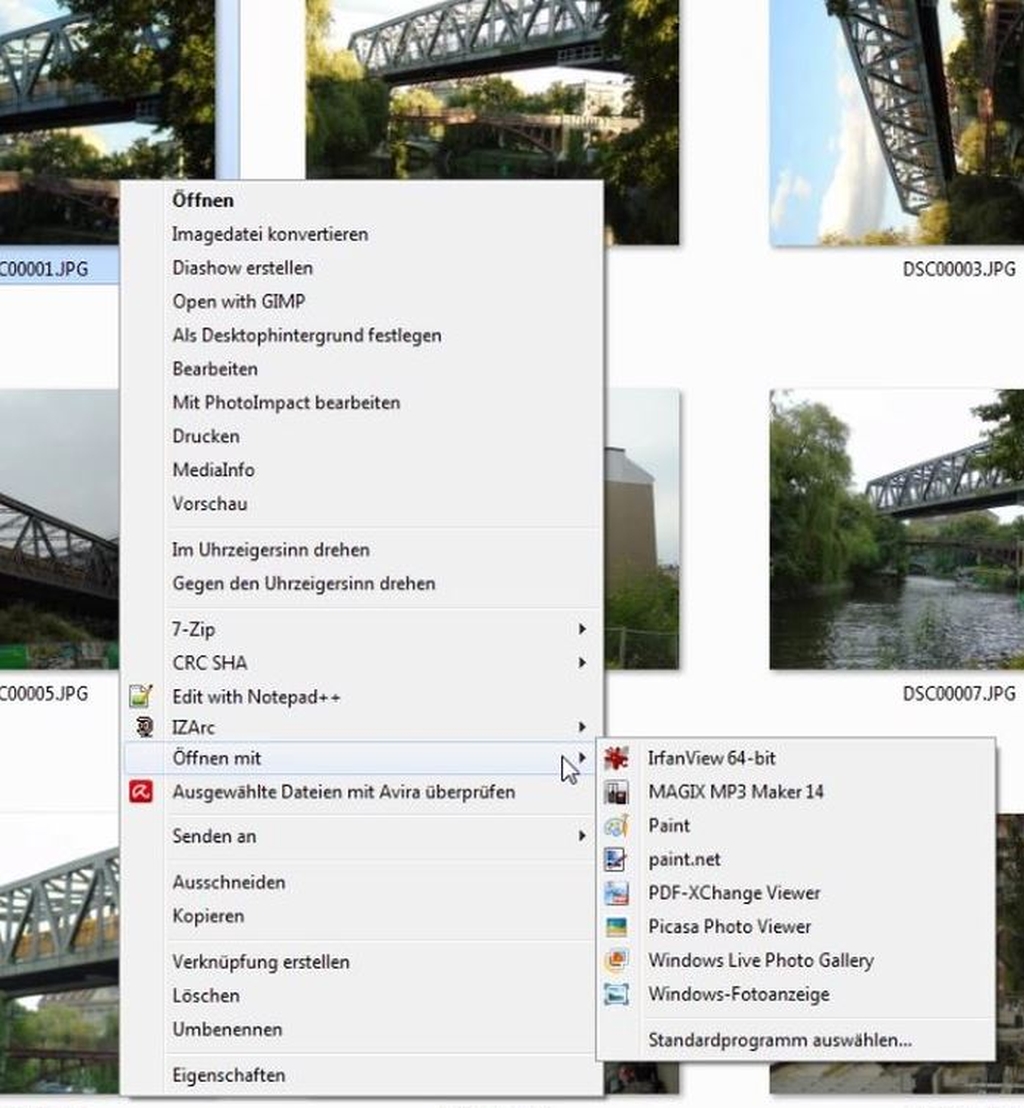The height and width of the screenshot is (1108, 1024).
Task: Click the red Avira icon
Action: pos(141,792)
